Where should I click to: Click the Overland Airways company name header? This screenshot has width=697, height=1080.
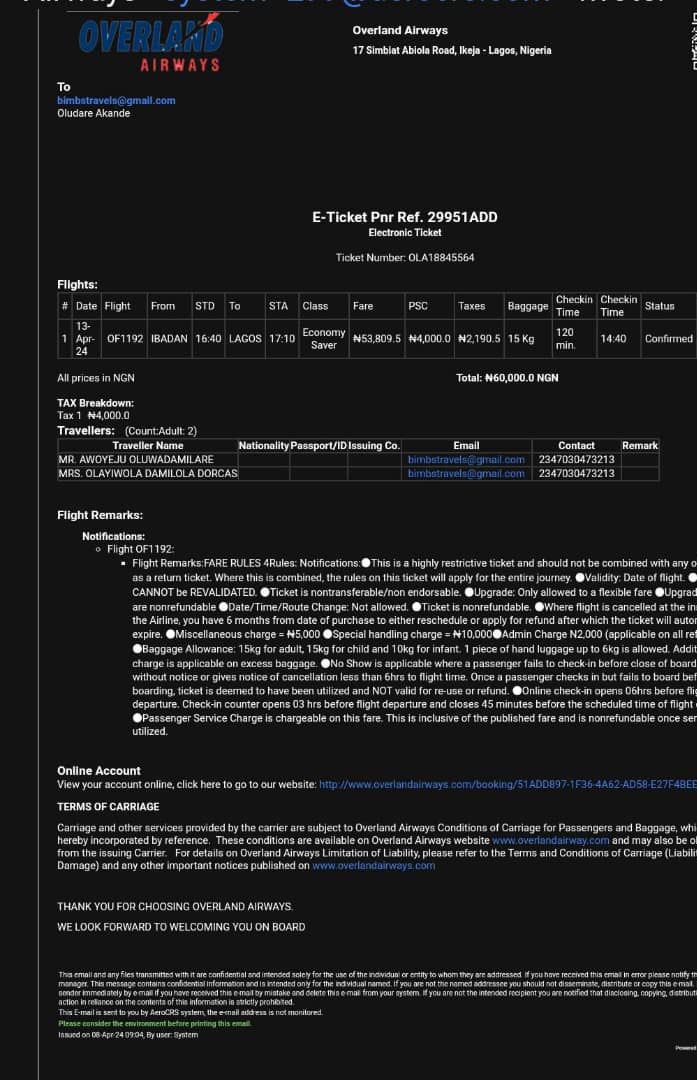400,30
